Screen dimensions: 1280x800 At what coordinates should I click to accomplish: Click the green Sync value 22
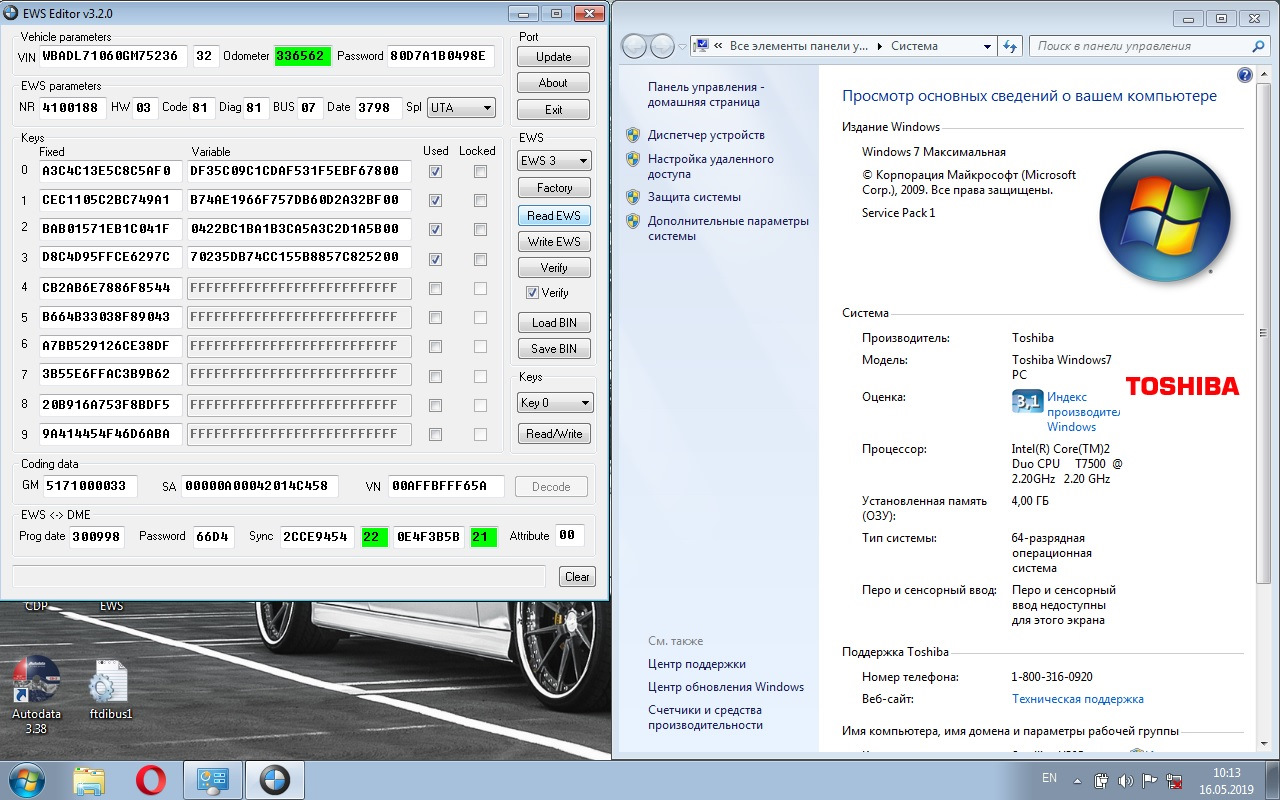coord(375,537)
